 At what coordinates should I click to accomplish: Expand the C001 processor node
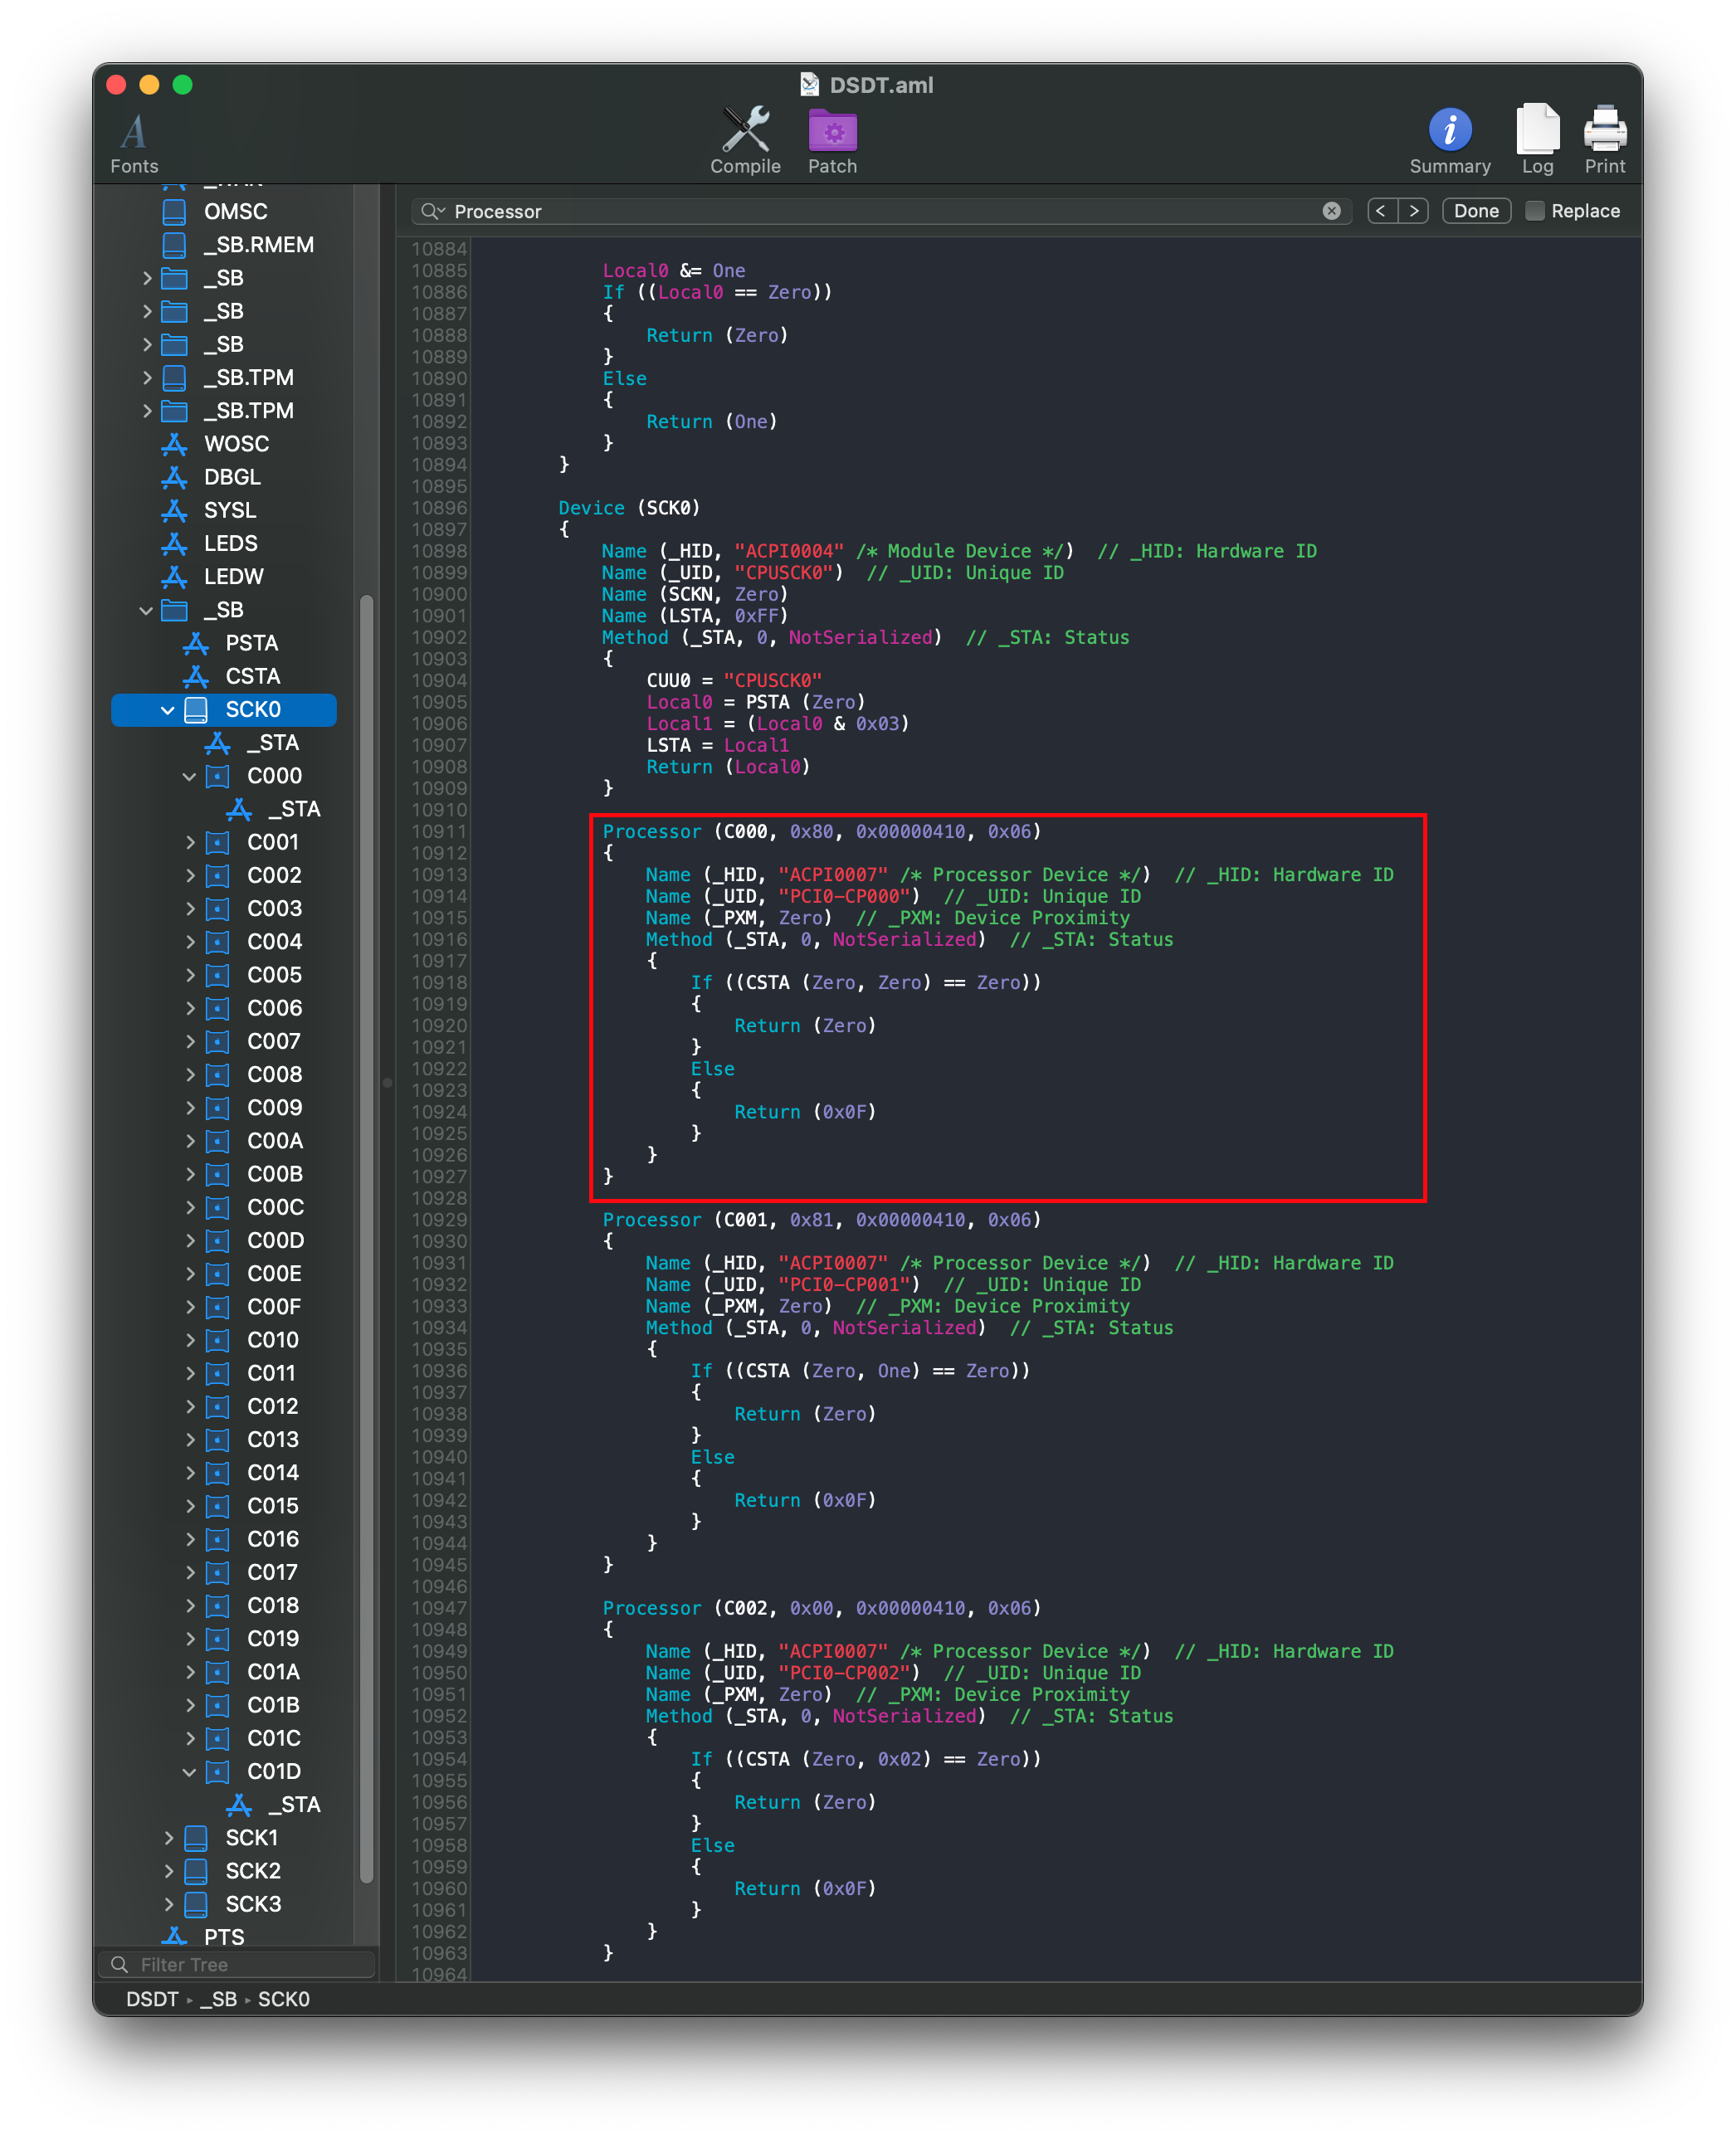point(190,843)
